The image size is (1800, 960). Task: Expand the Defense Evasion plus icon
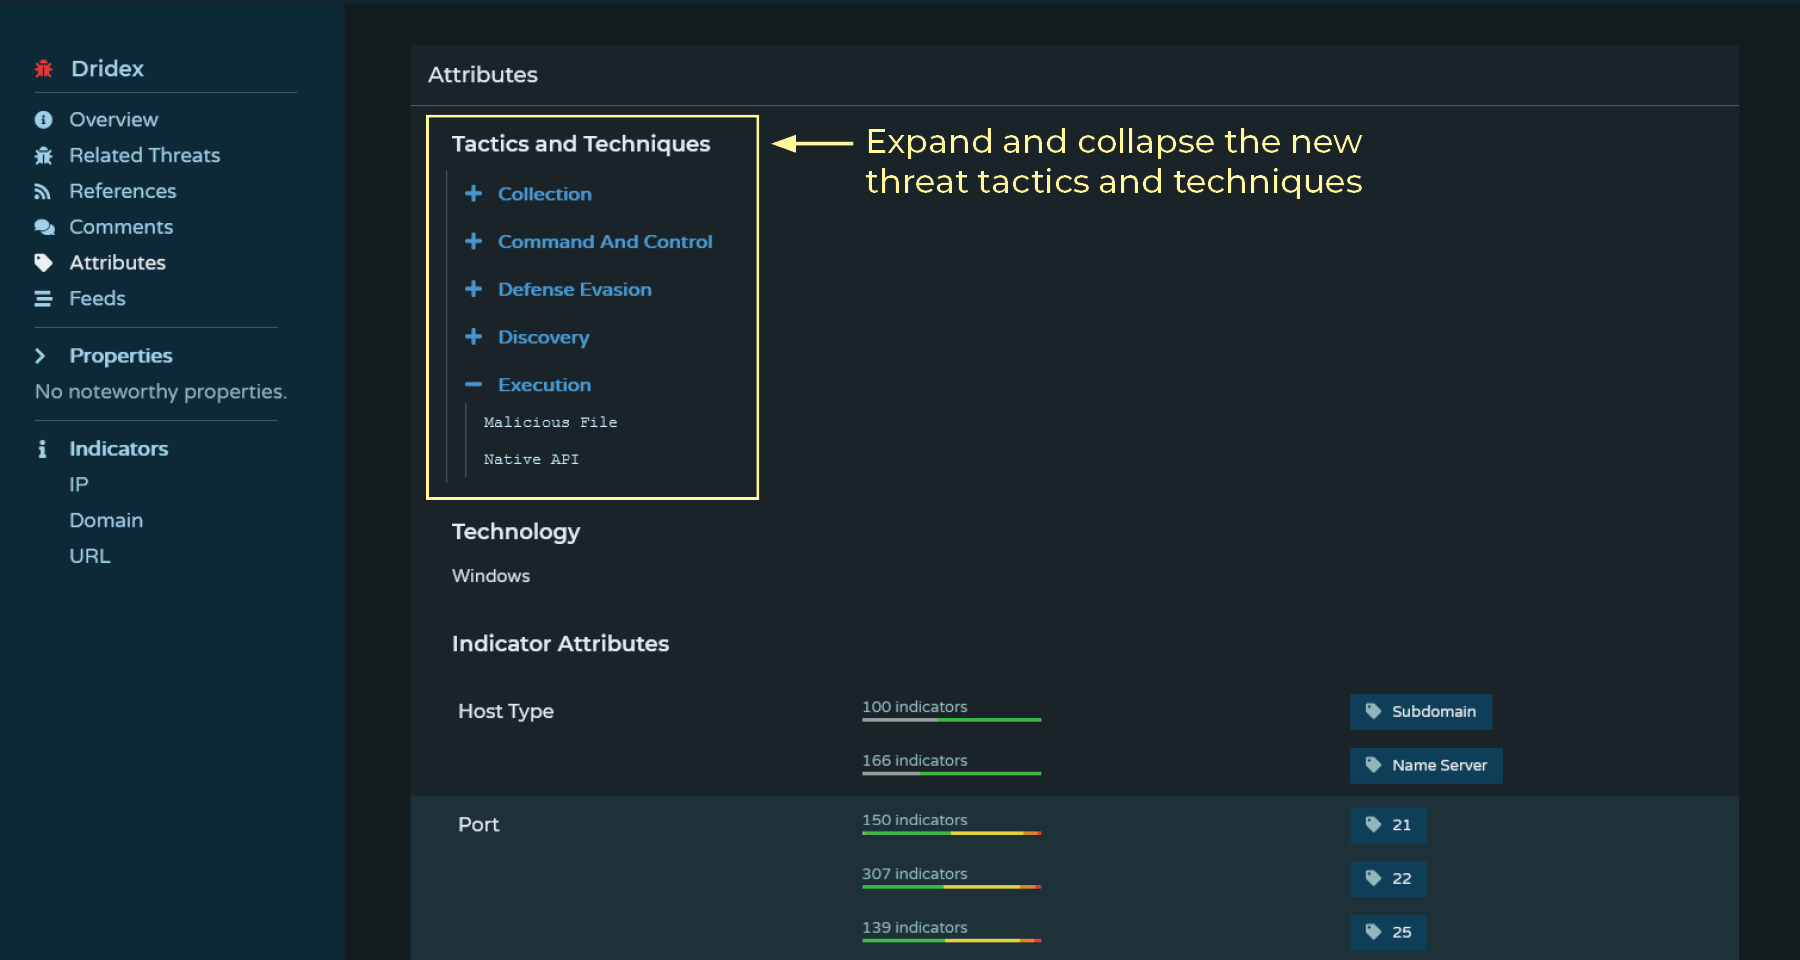coord(473,289)
